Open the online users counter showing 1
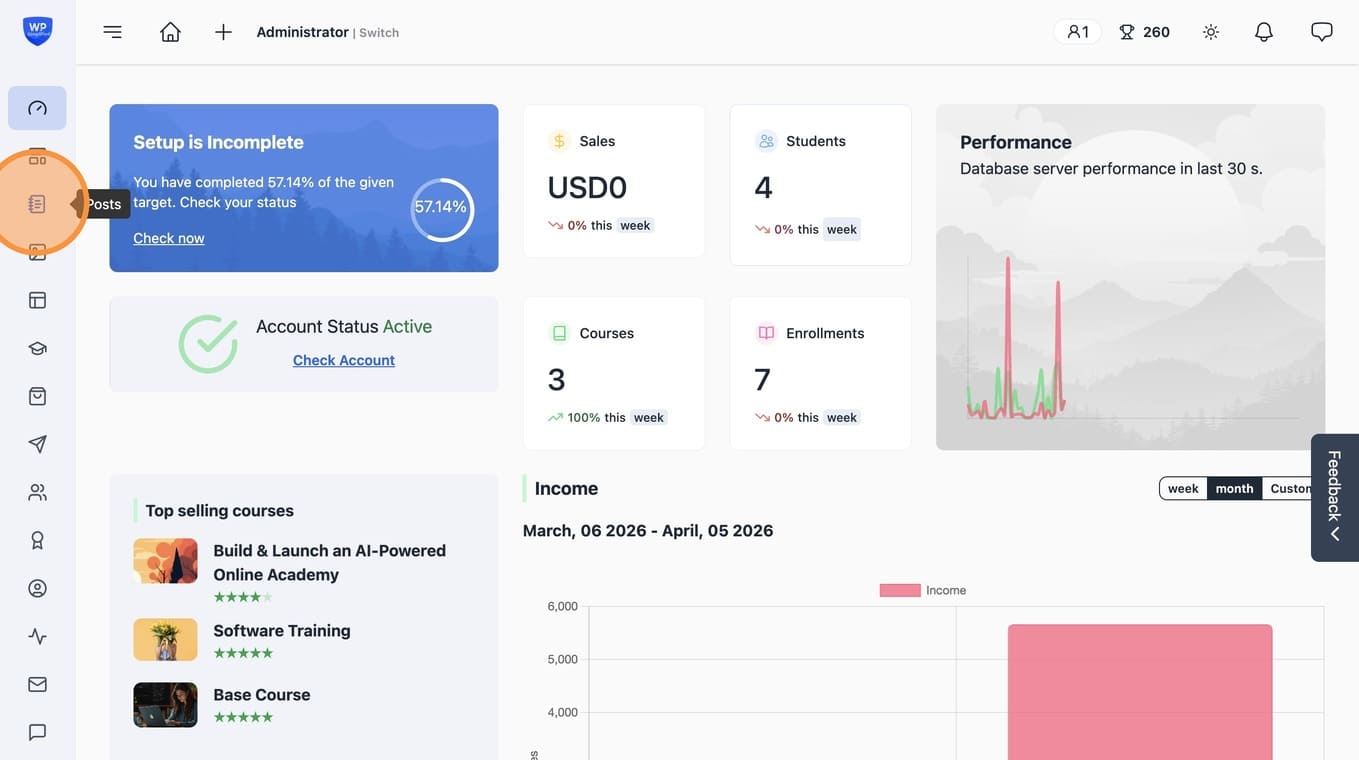This screenshot has width=1359, height=760. click(x=1077, y=32)
